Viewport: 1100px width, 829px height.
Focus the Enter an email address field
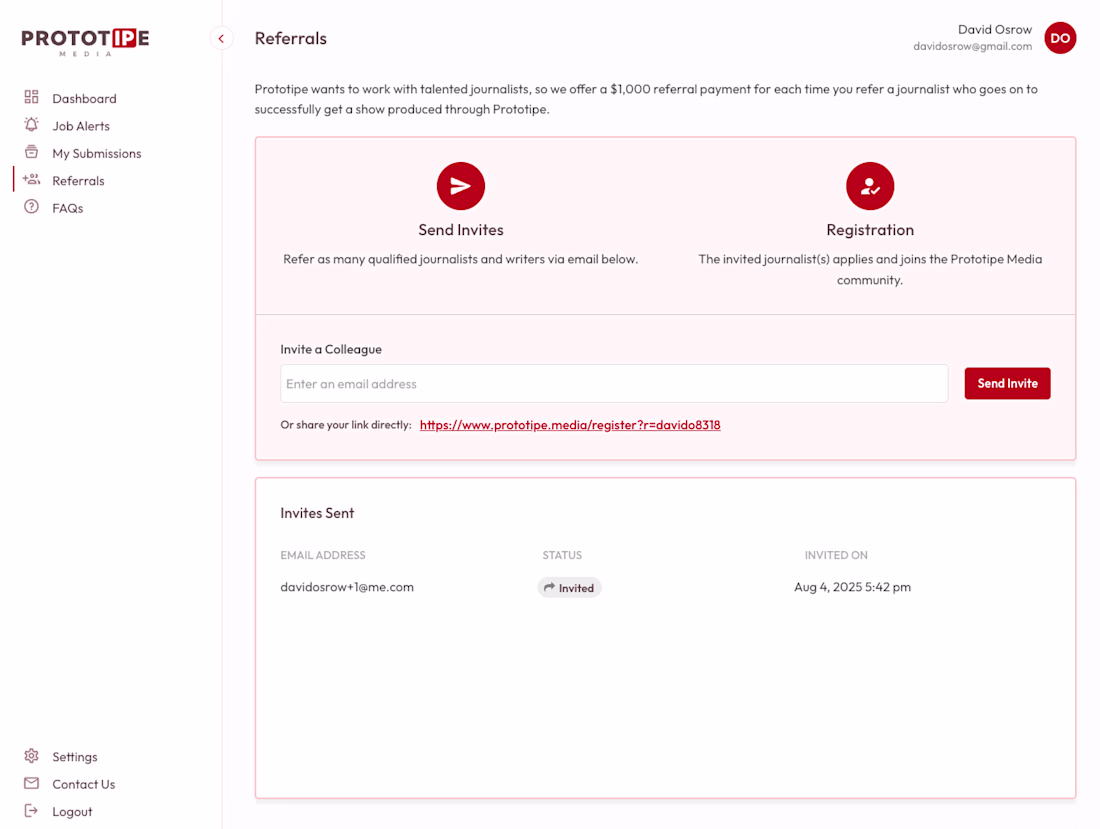point(615,384)
